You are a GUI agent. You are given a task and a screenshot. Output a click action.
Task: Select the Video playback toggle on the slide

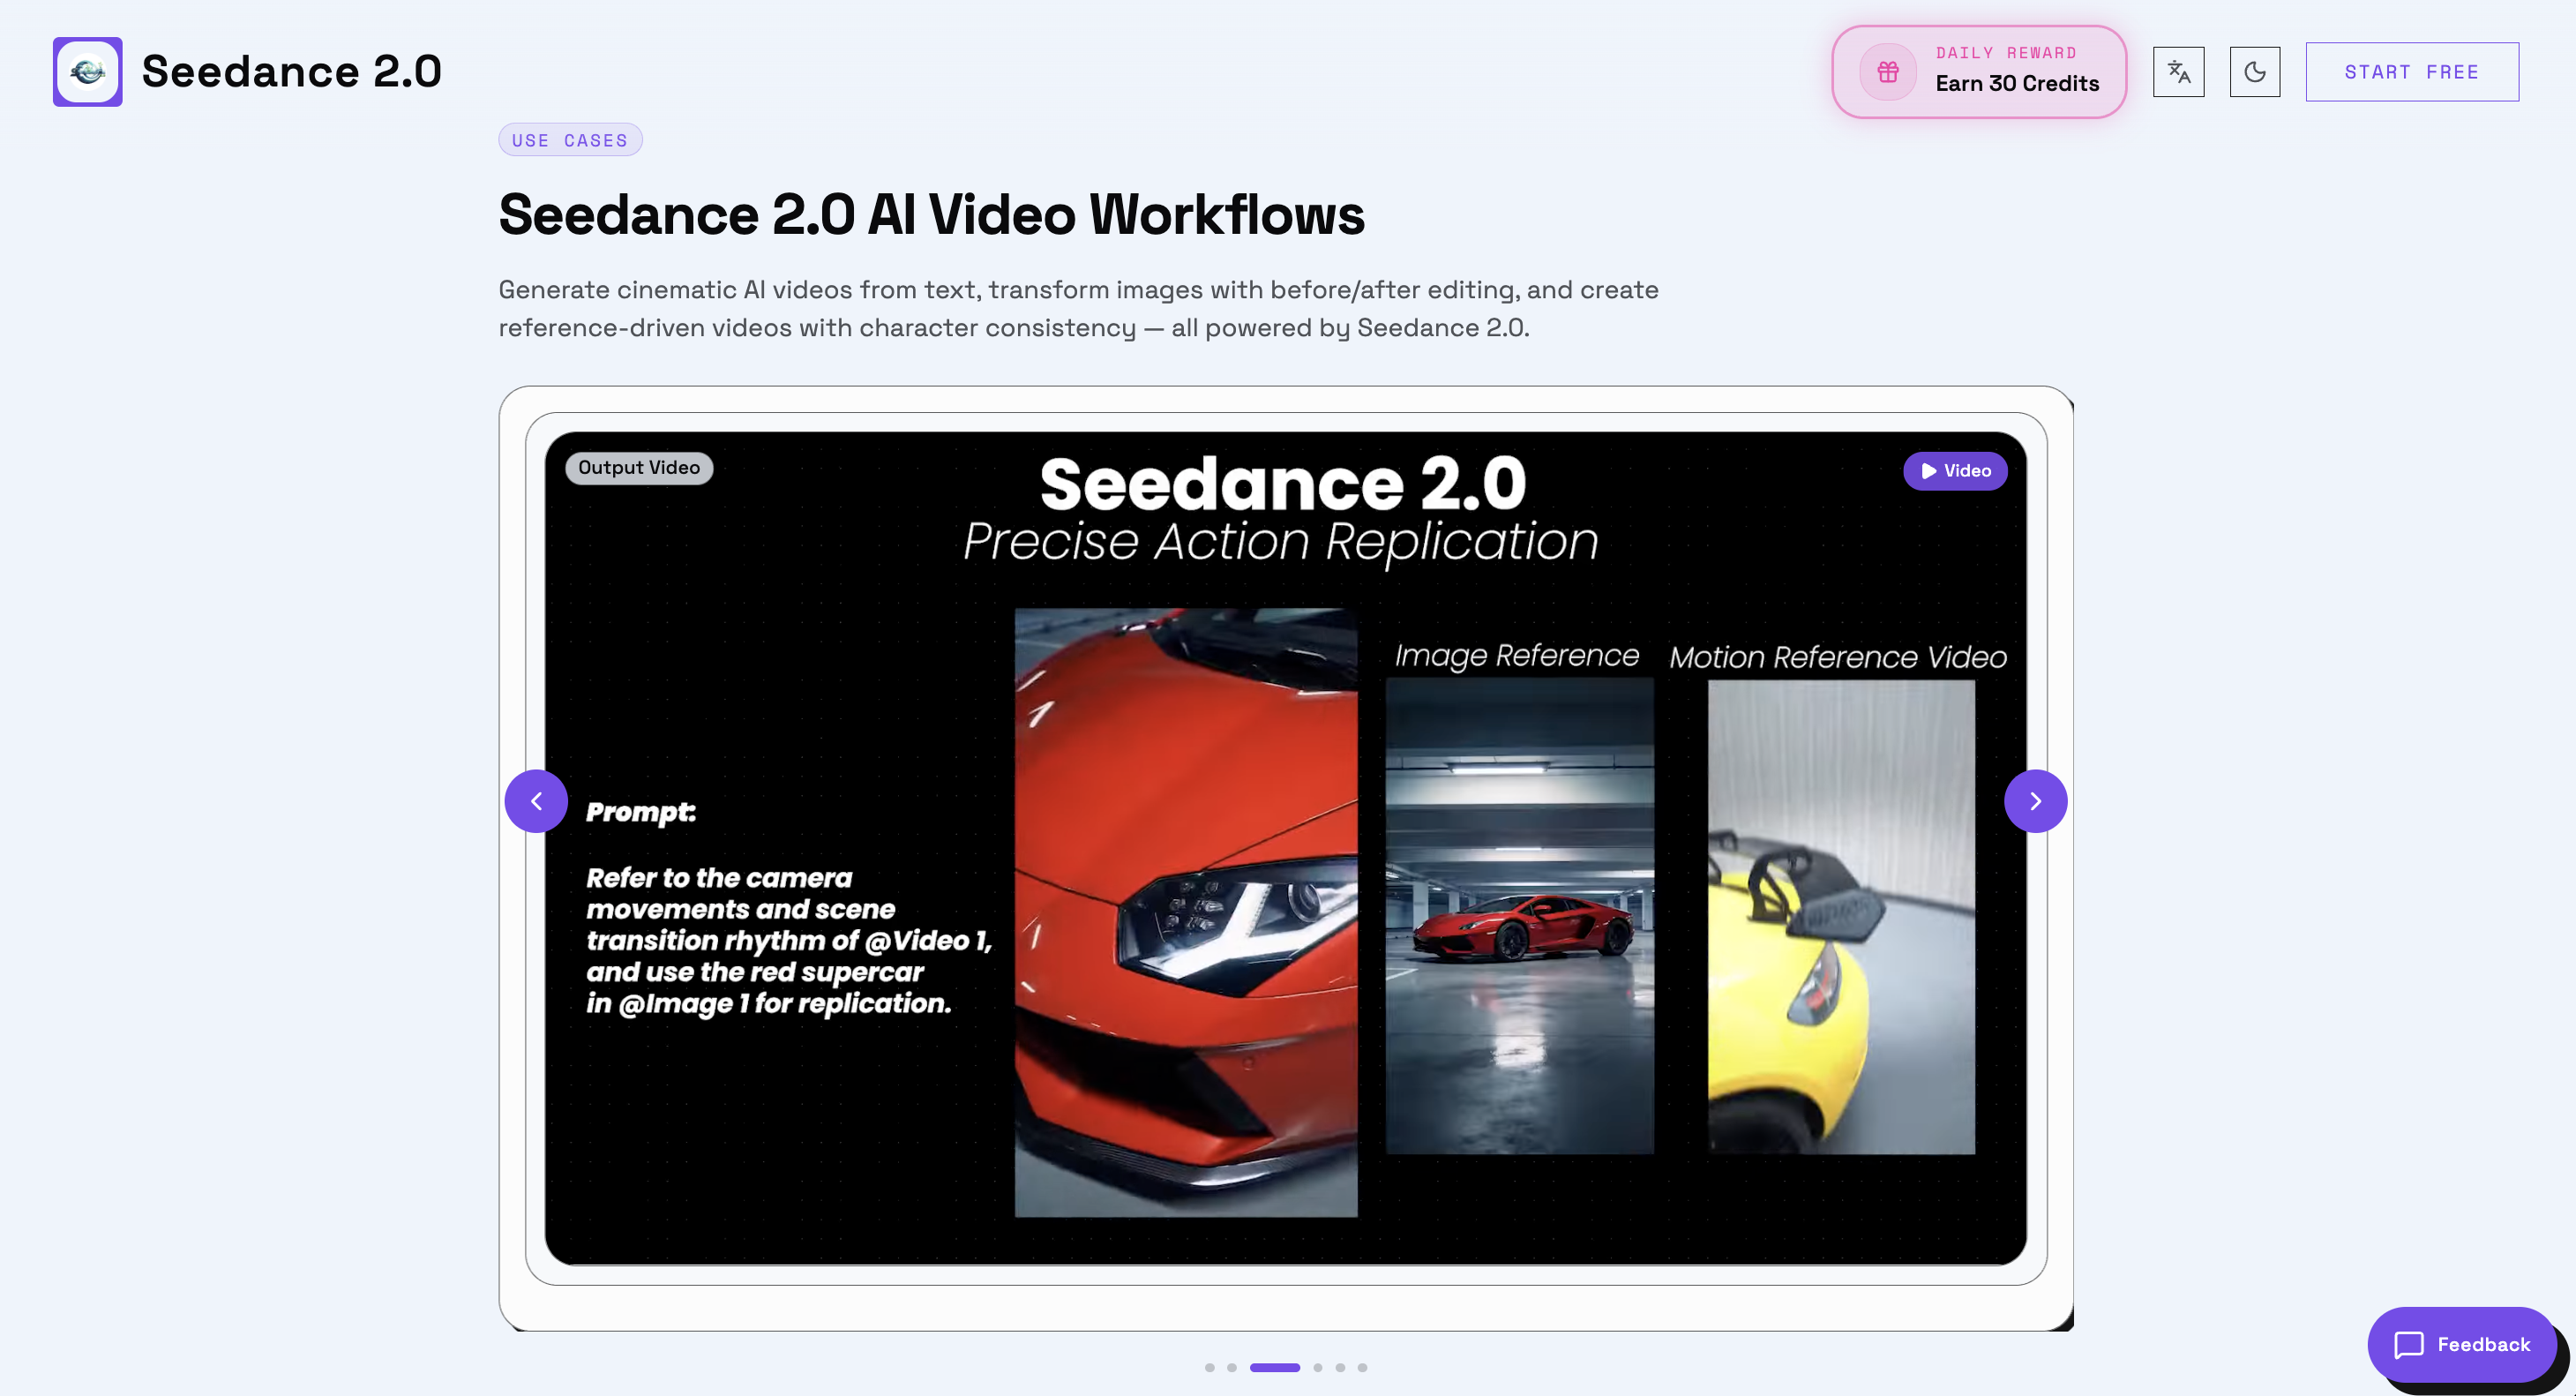pos(1955,470)
